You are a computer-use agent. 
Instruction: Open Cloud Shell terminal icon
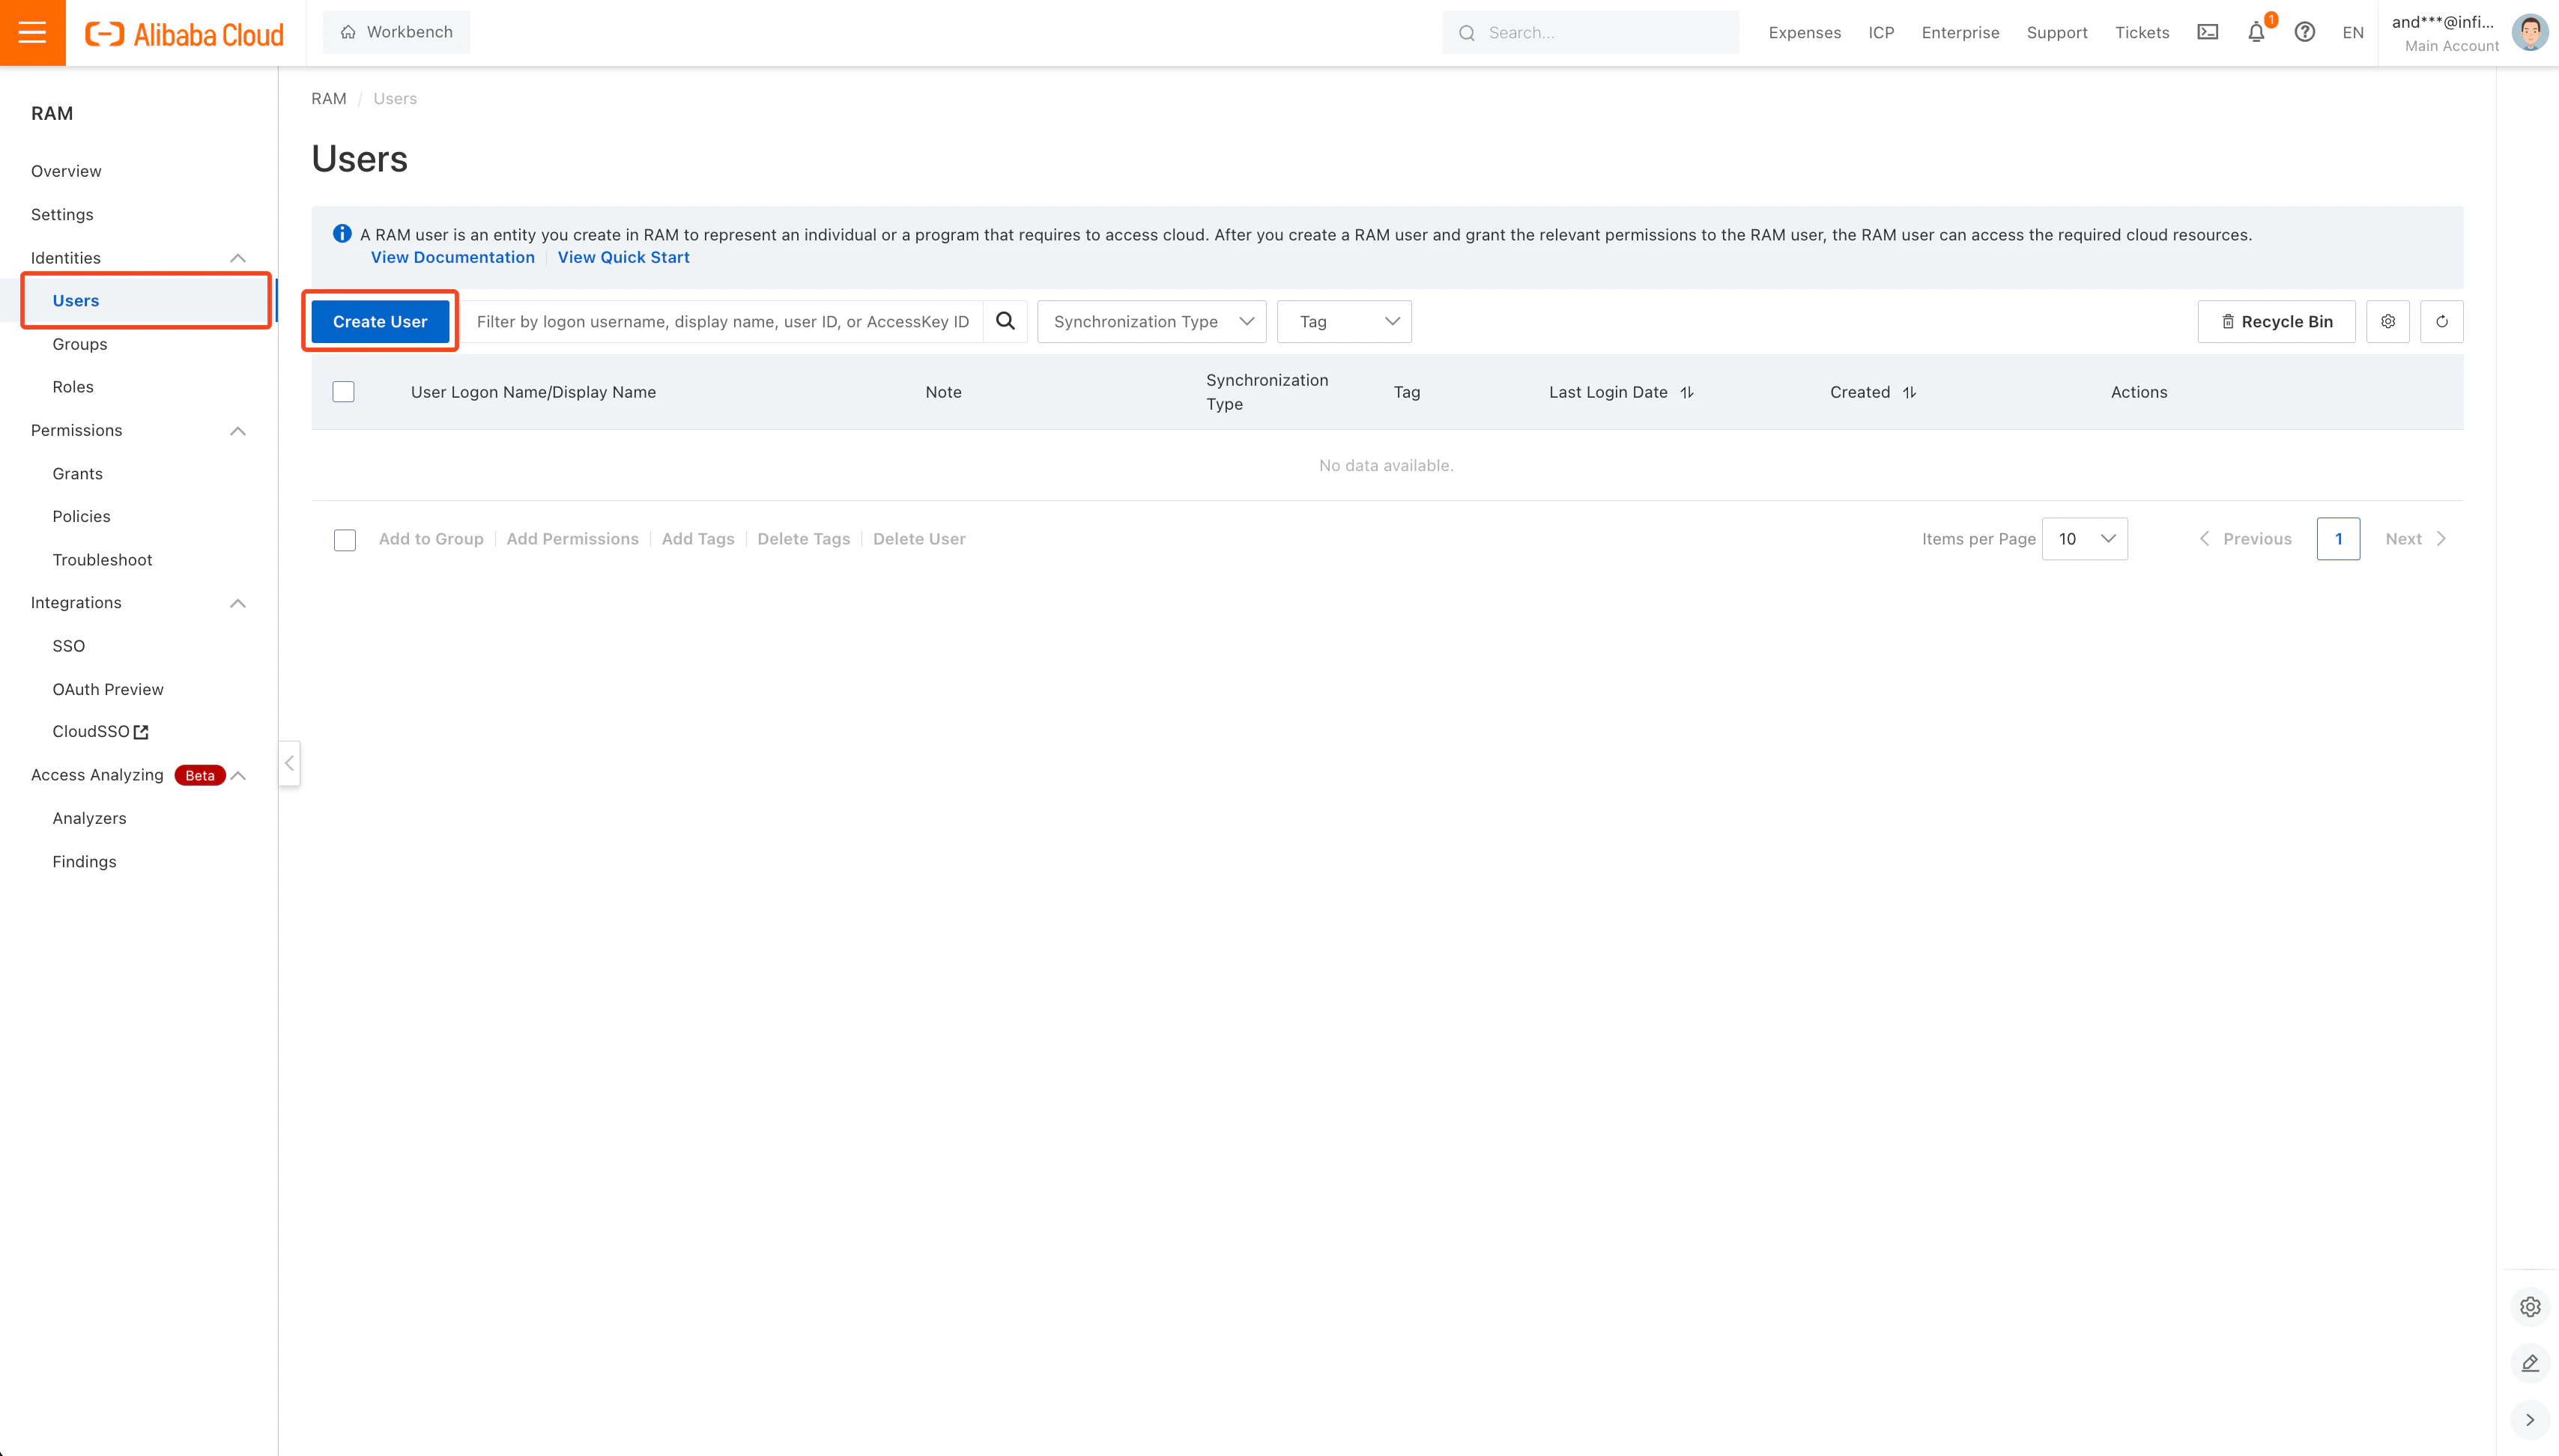point(2207,32)
